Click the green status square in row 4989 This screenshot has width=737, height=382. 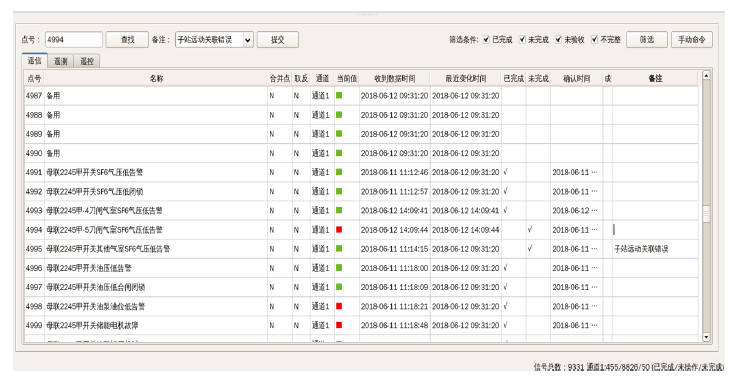pos(339,134)
